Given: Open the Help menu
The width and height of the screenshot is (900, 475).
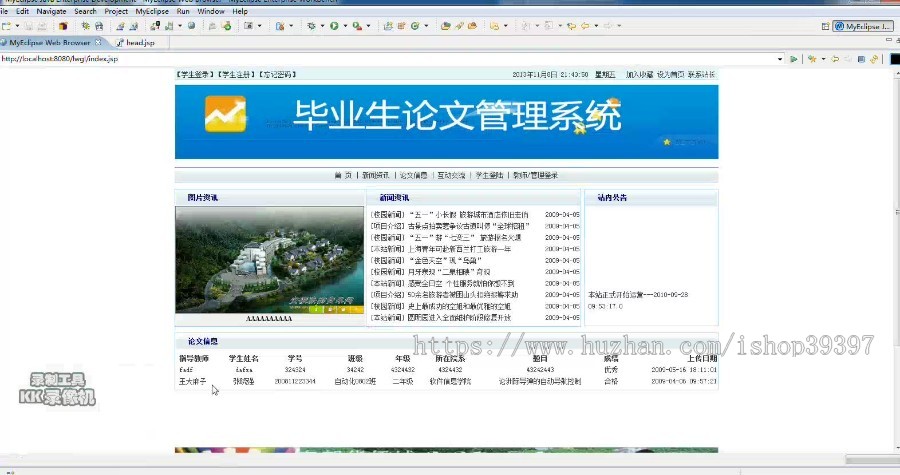Looking at the screenshot, I should (240, 11).
